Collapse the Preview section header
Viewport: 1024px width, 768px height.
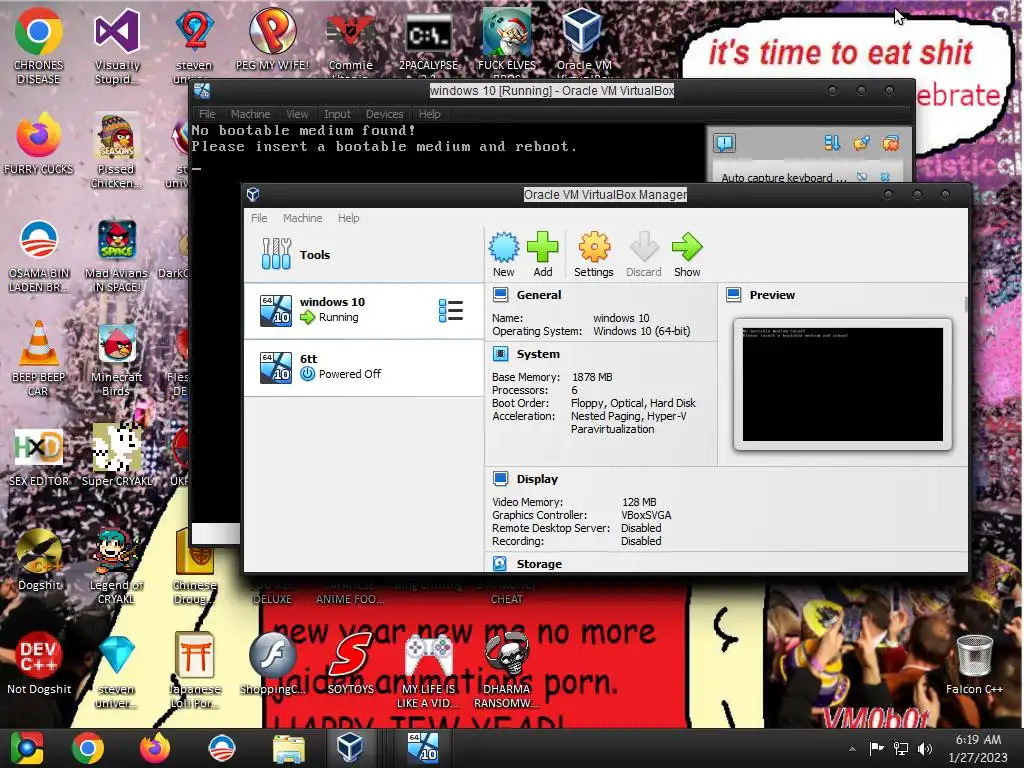772,295
